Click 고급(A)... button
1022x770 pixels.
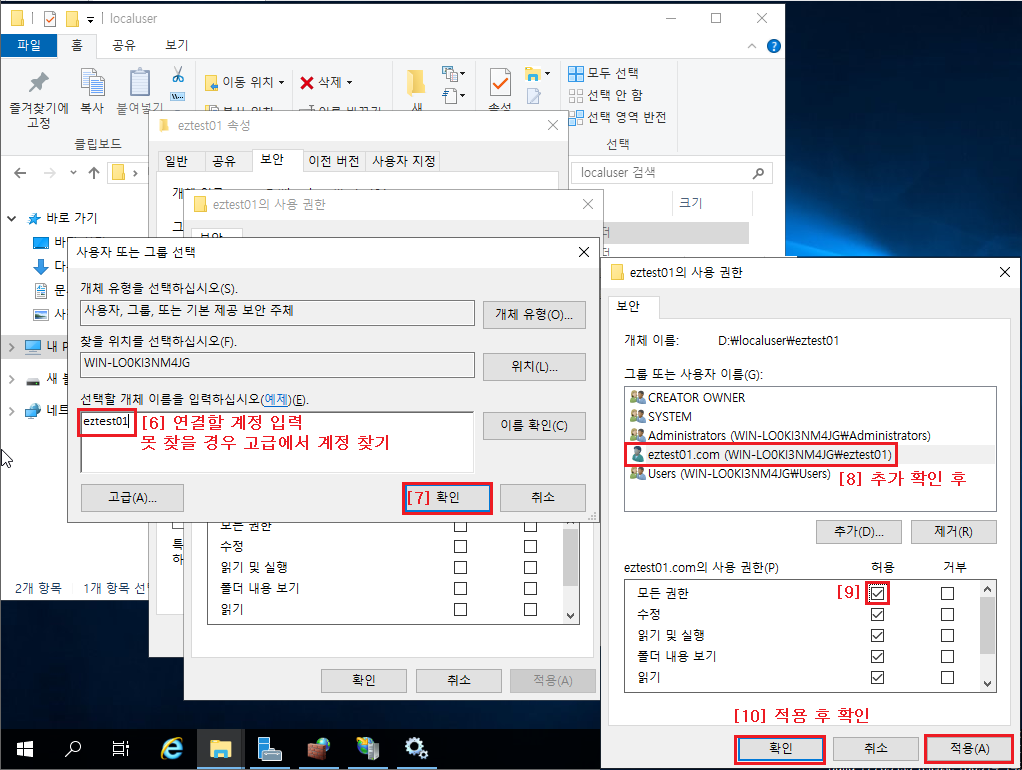pos(132,498)
